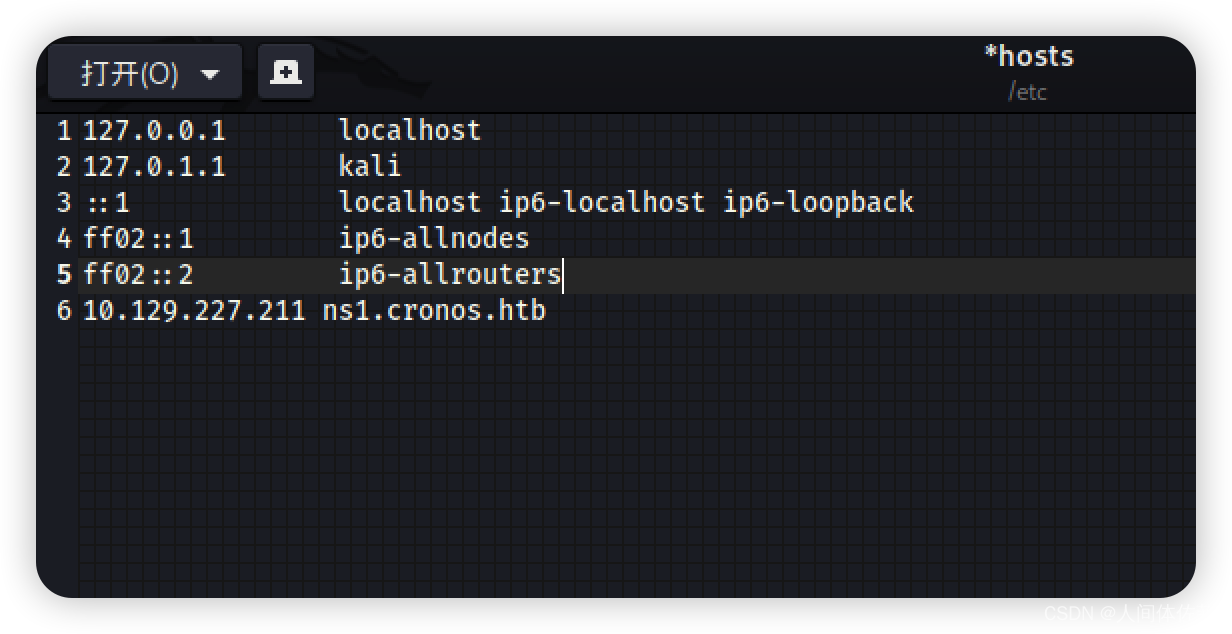The width and height of the screenshot is (1232, 634).
Task: Click the /etc path label under the title
Action: (1030, 92)
